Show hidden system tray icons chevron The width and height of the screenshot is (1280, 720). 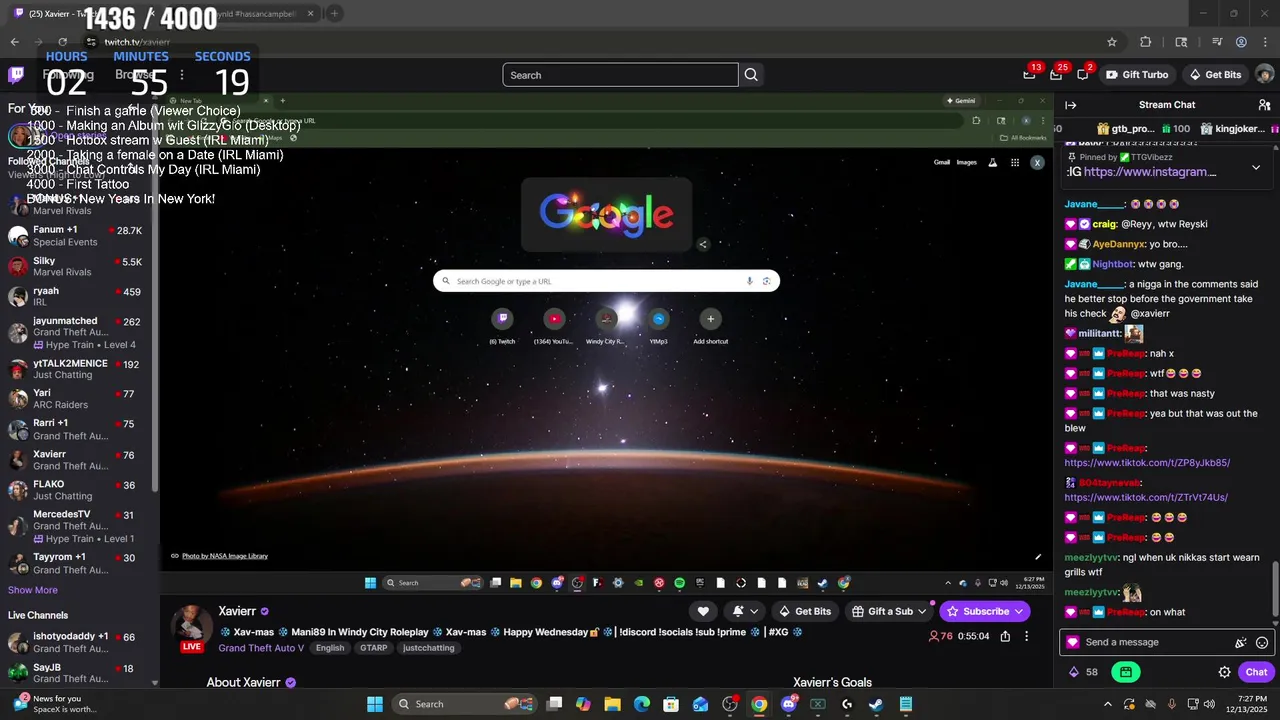click(x=1107, y=704)
